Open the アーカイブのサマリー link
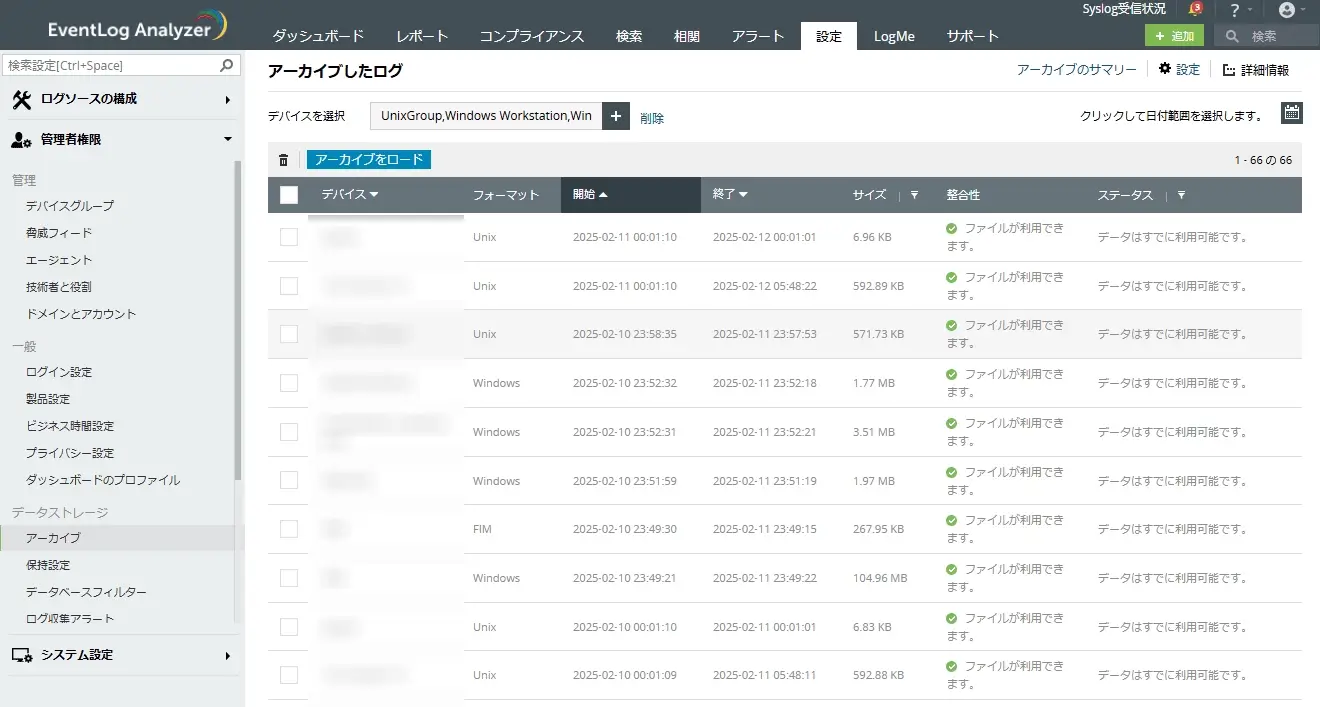This screenshot has height=707, width=1320. tap(1076, 70)
